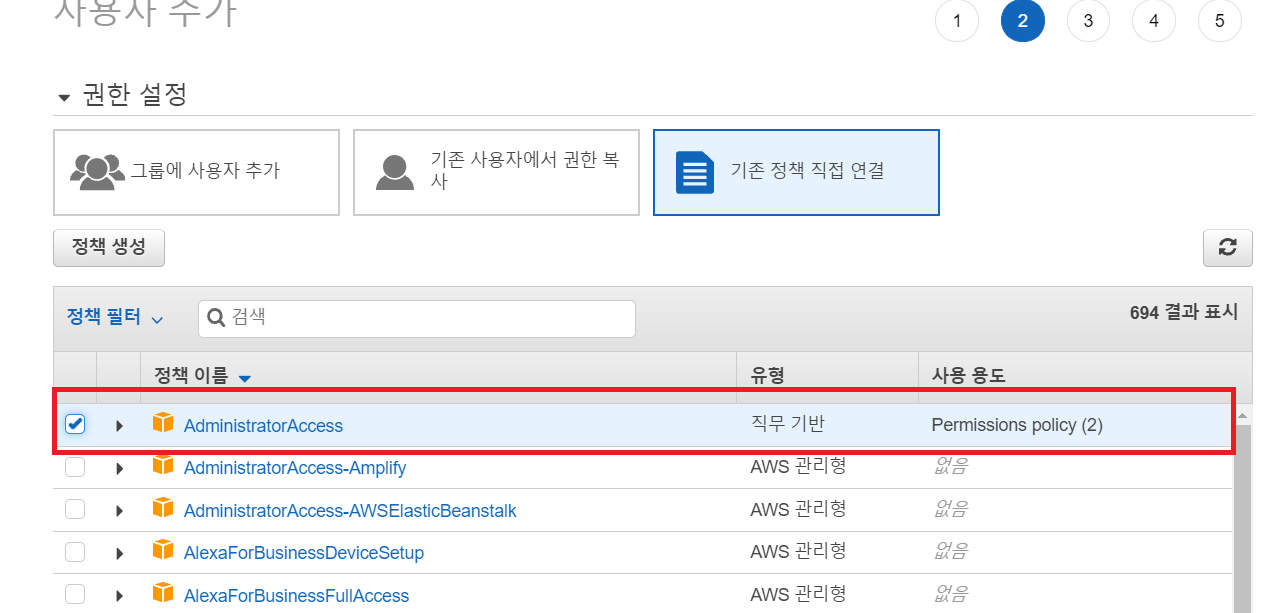Open the AlexaForBusinessFullAccess policy link

296,596
